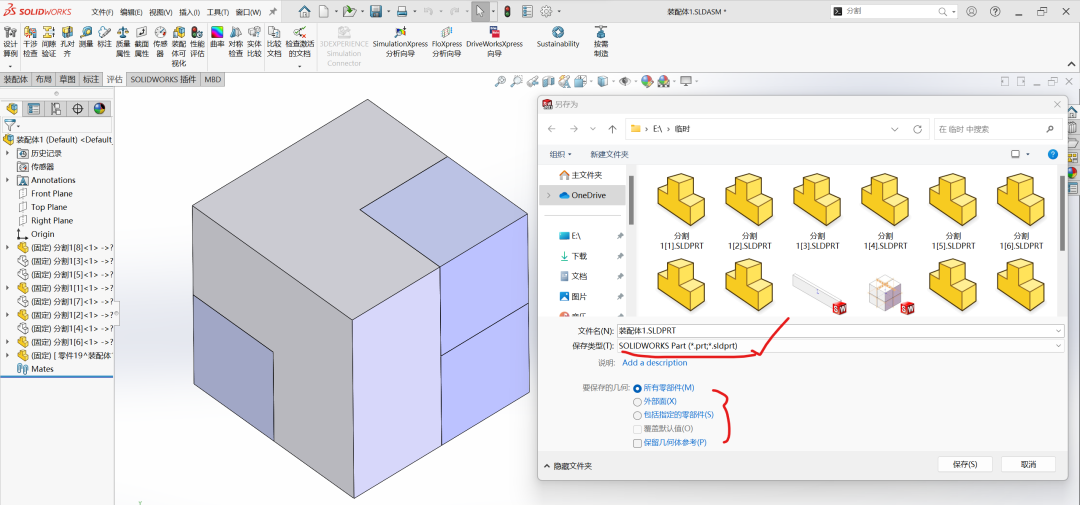Click the 保存(S) save button
The height and width of the screenshot is (505, 1080).
pos(964,464)
